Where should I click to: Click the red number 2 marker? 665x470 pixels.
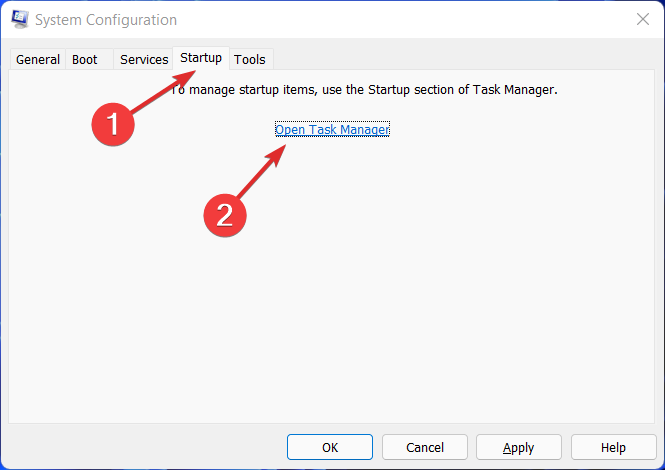coord(224,215)
